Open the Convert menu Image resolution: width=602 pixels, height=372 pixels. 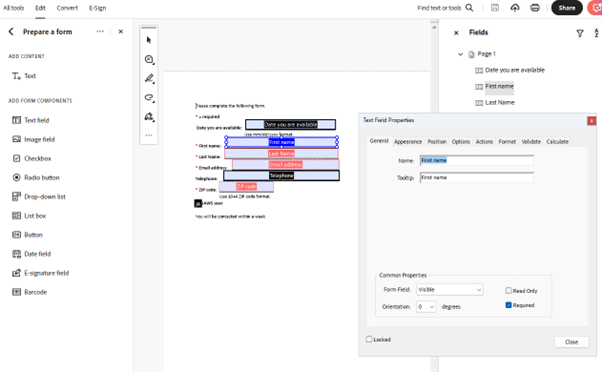click(67, 8)
